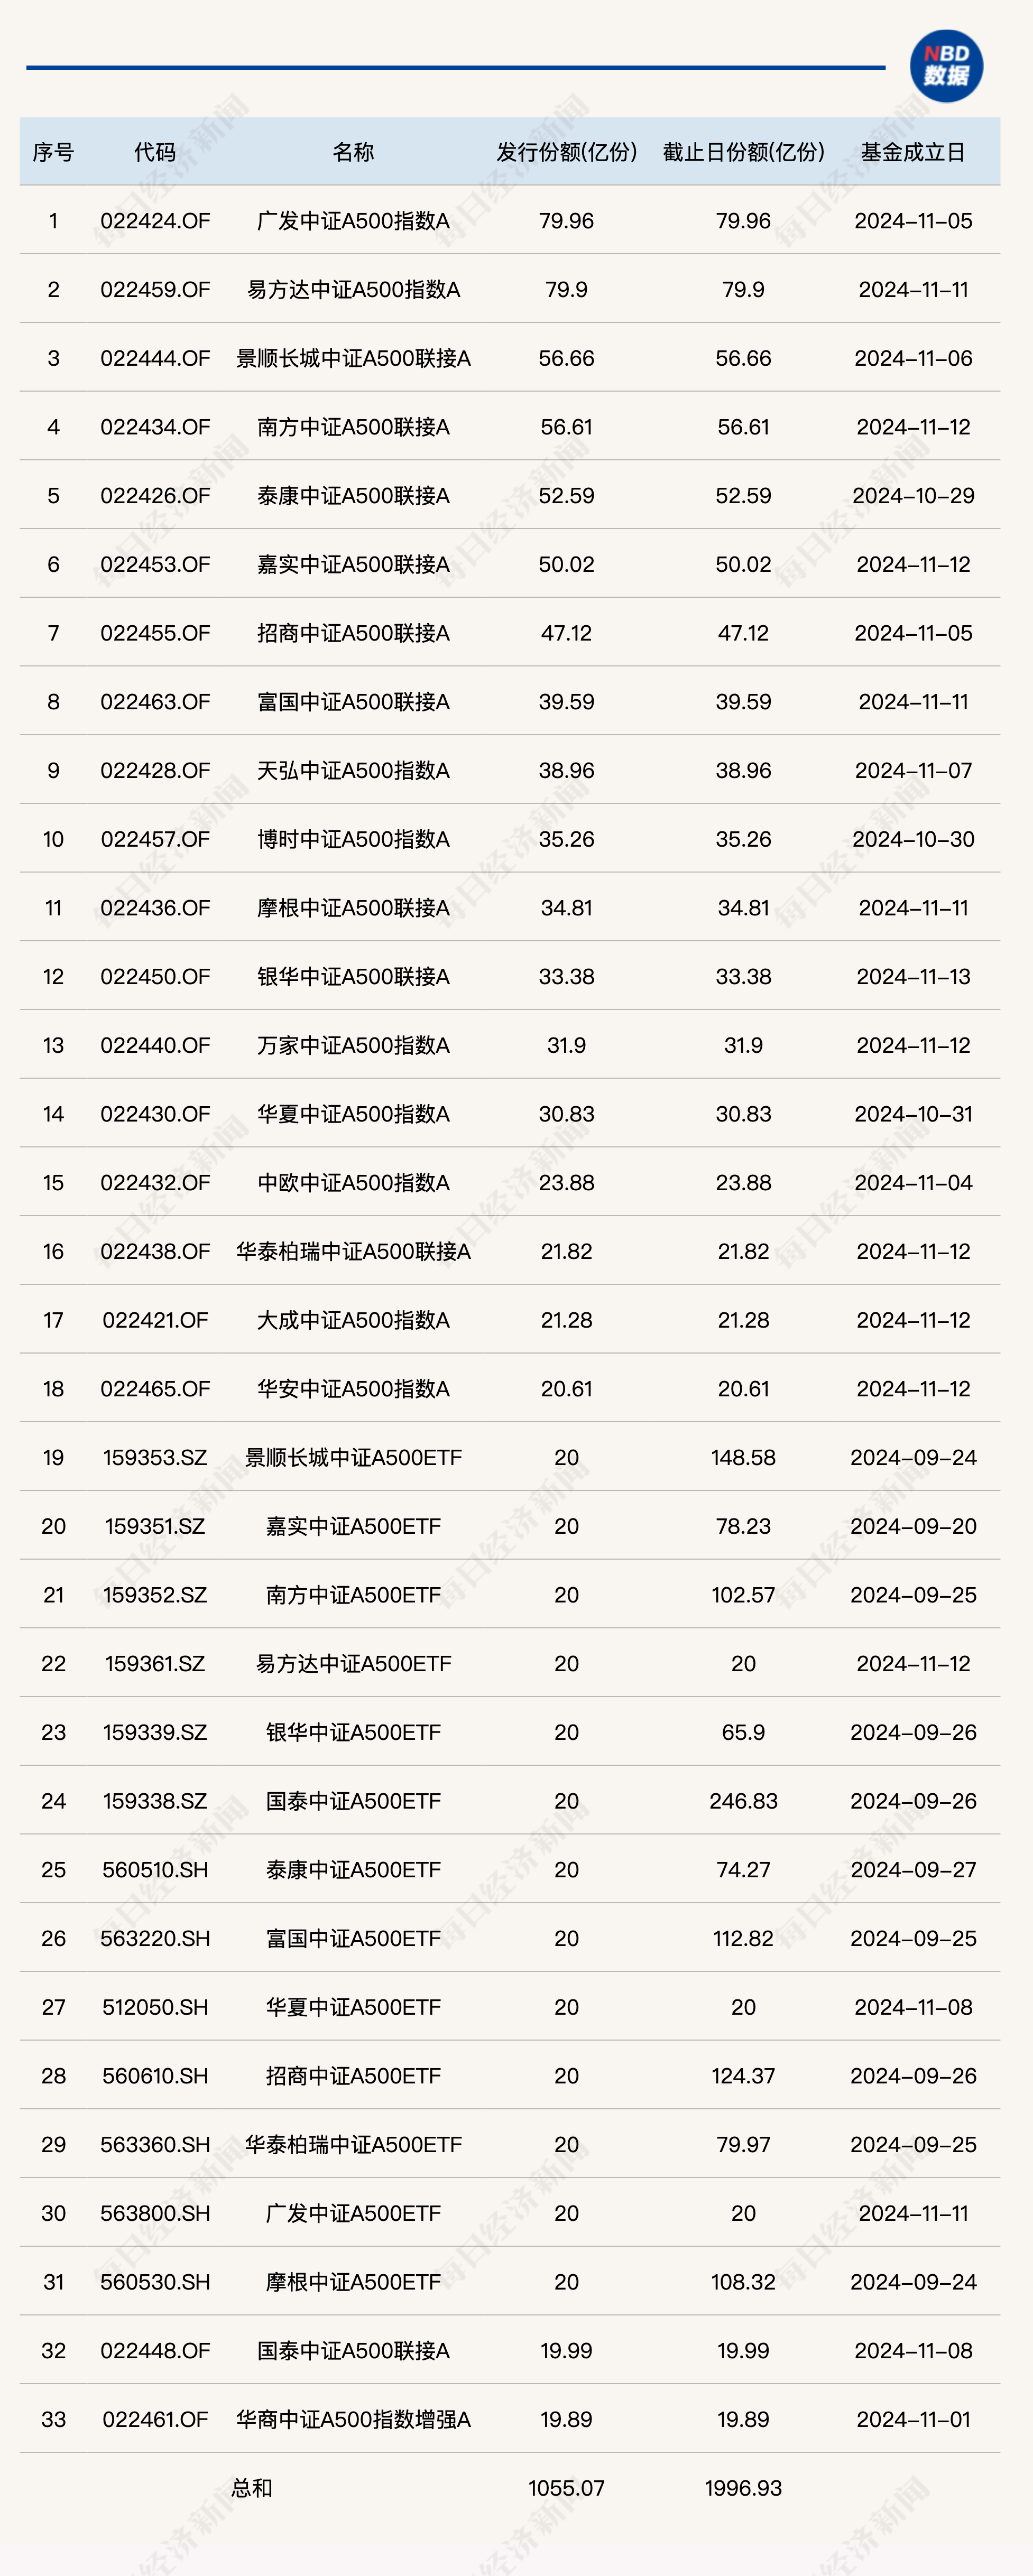Viewport: 1033px width, 2576px height.
Task: Select the 发行份额(亿份) column header
Action: coord(567,152)
